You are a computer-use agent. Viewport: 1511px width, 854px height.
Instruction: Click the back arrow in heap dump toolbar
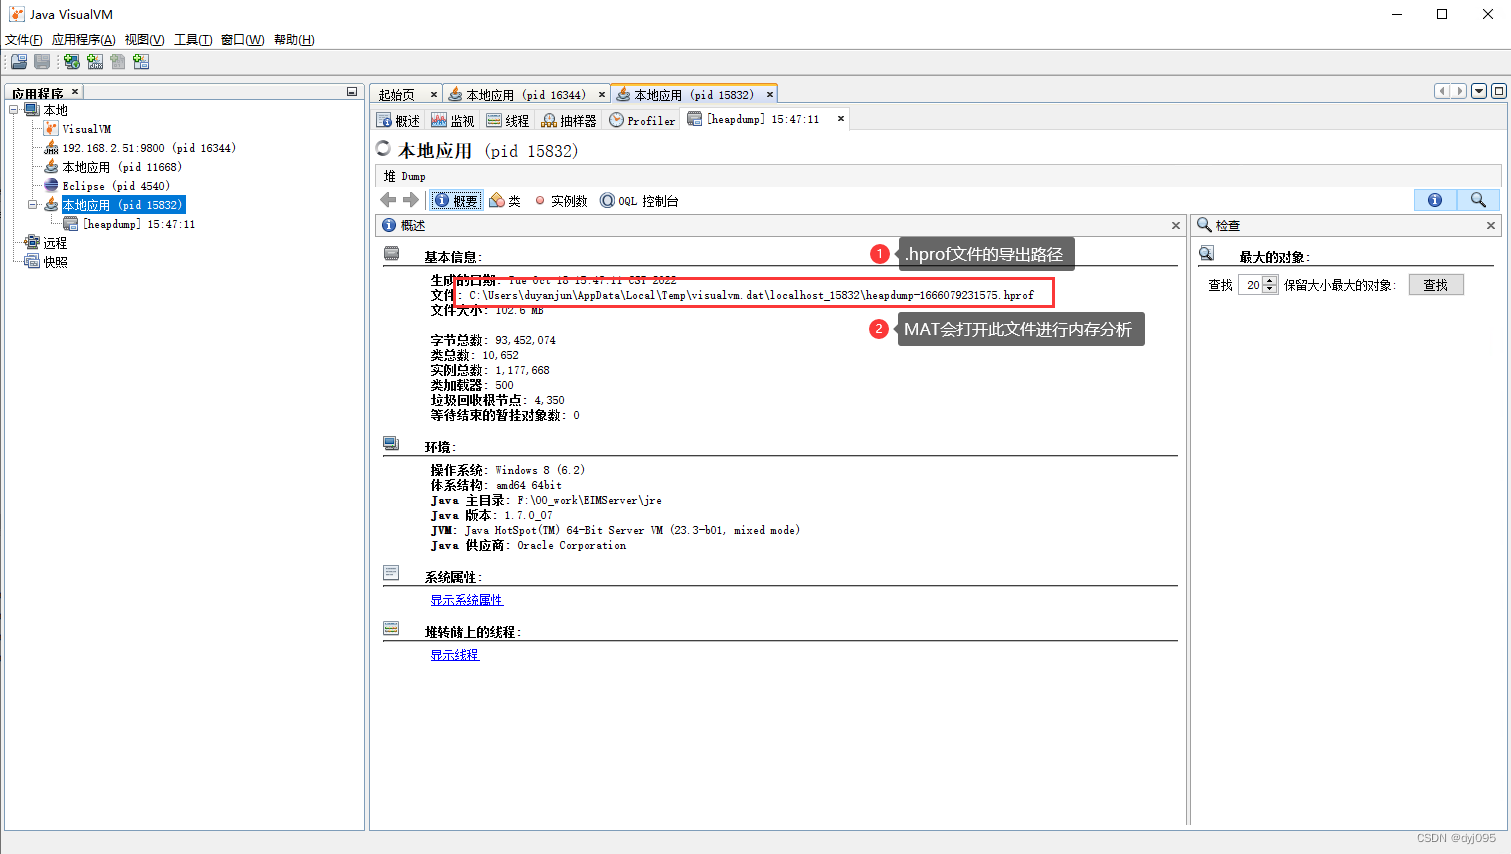point(388,200)
